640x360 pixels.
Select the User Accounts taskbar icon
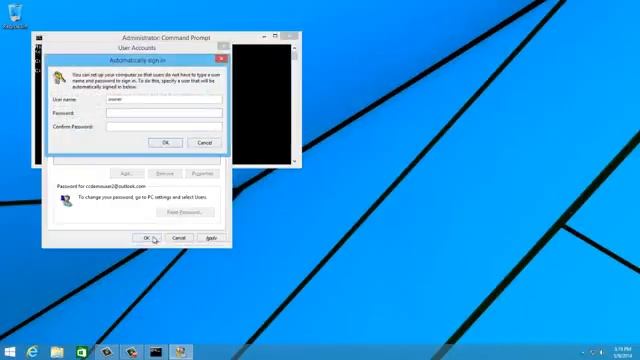click(x=180, y=352)
